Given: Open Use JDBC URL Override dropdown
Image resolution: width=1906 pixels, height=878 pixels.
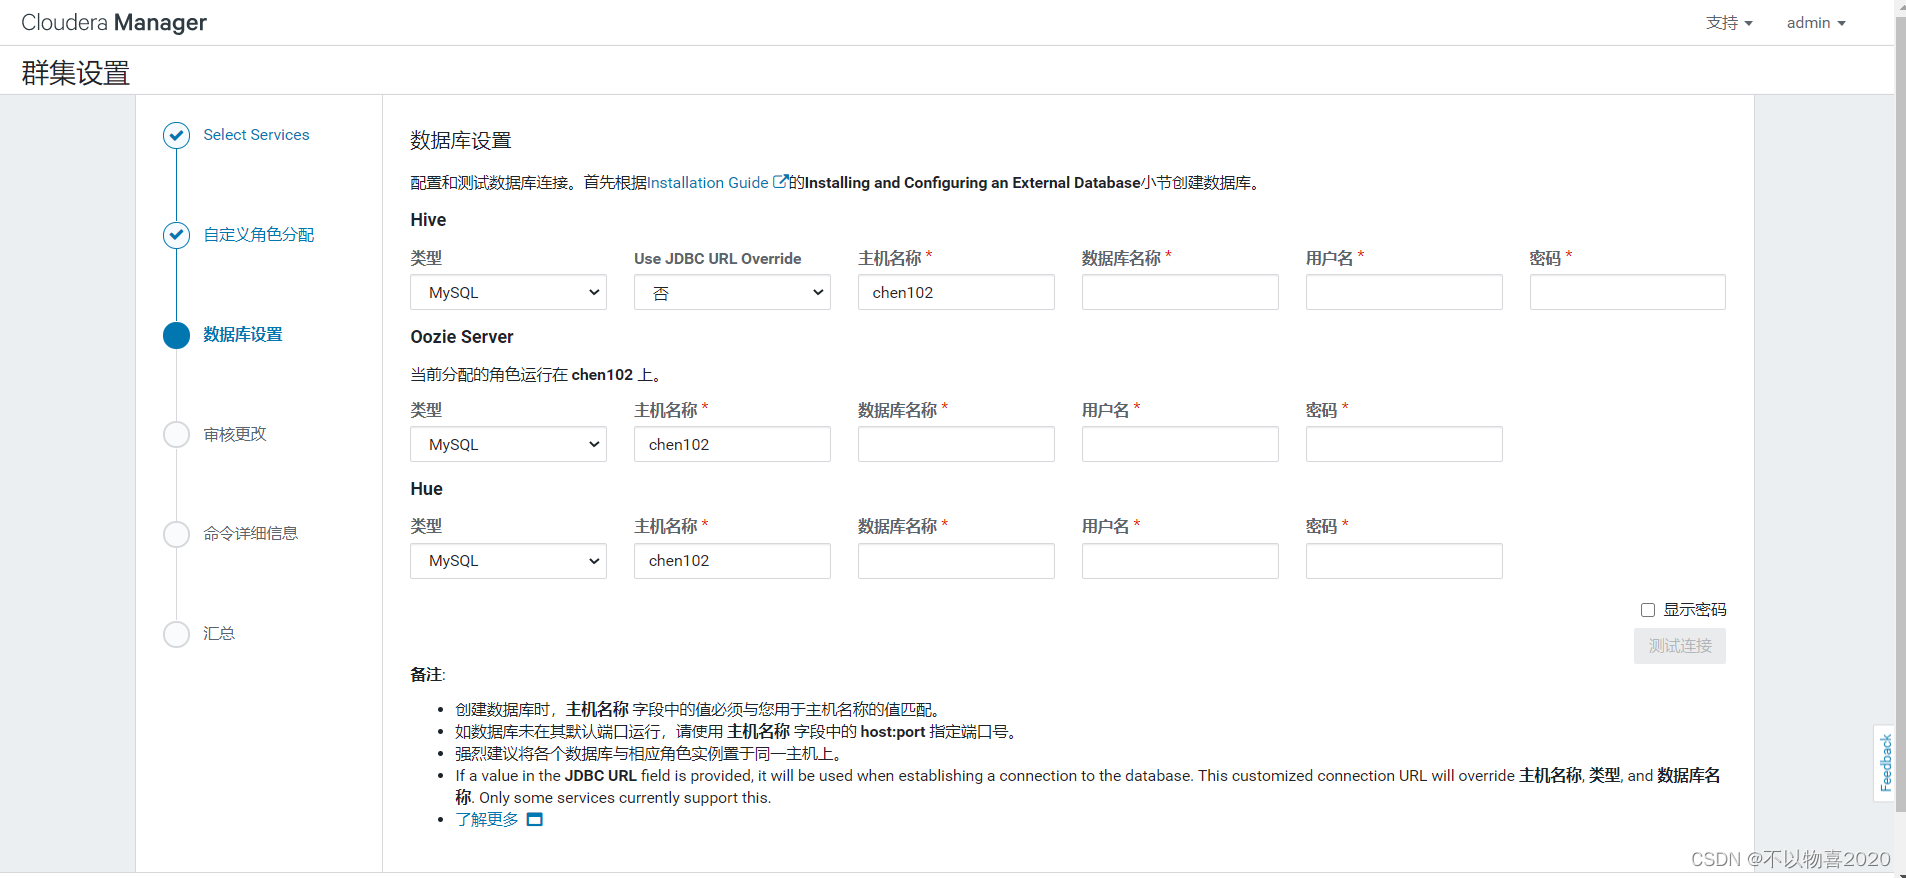Looking at the screenshot, I should coord(732,292).
